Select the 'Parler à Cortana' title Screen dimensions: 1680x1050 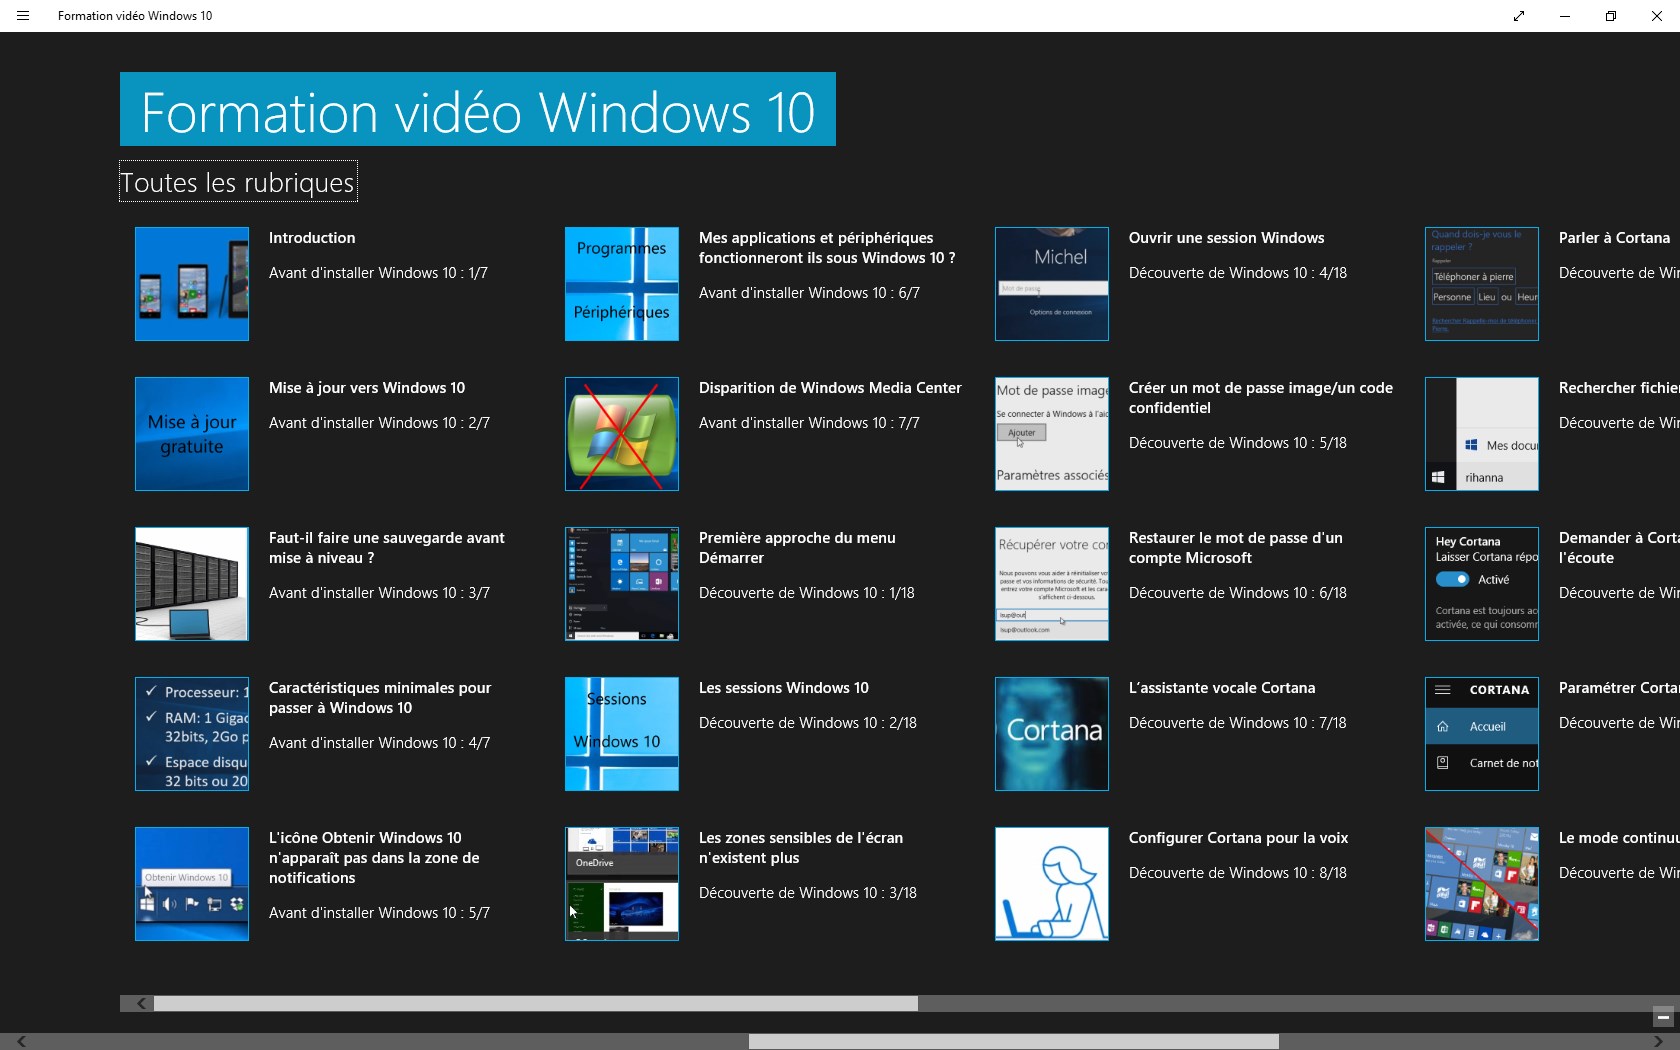[x=1615, y=238]
